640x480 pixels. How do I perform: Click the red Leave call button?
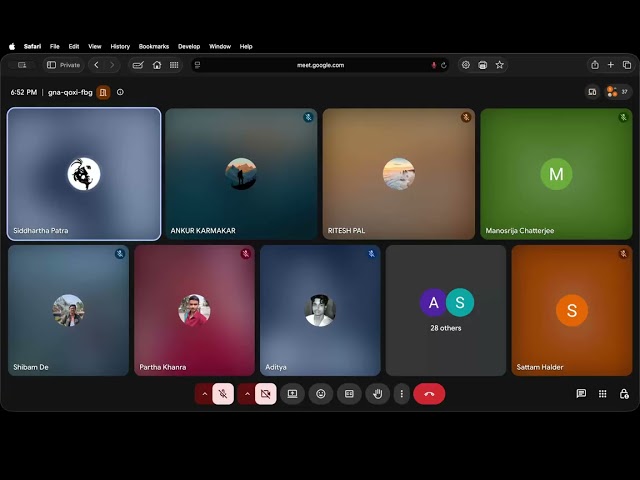(429, 394)
